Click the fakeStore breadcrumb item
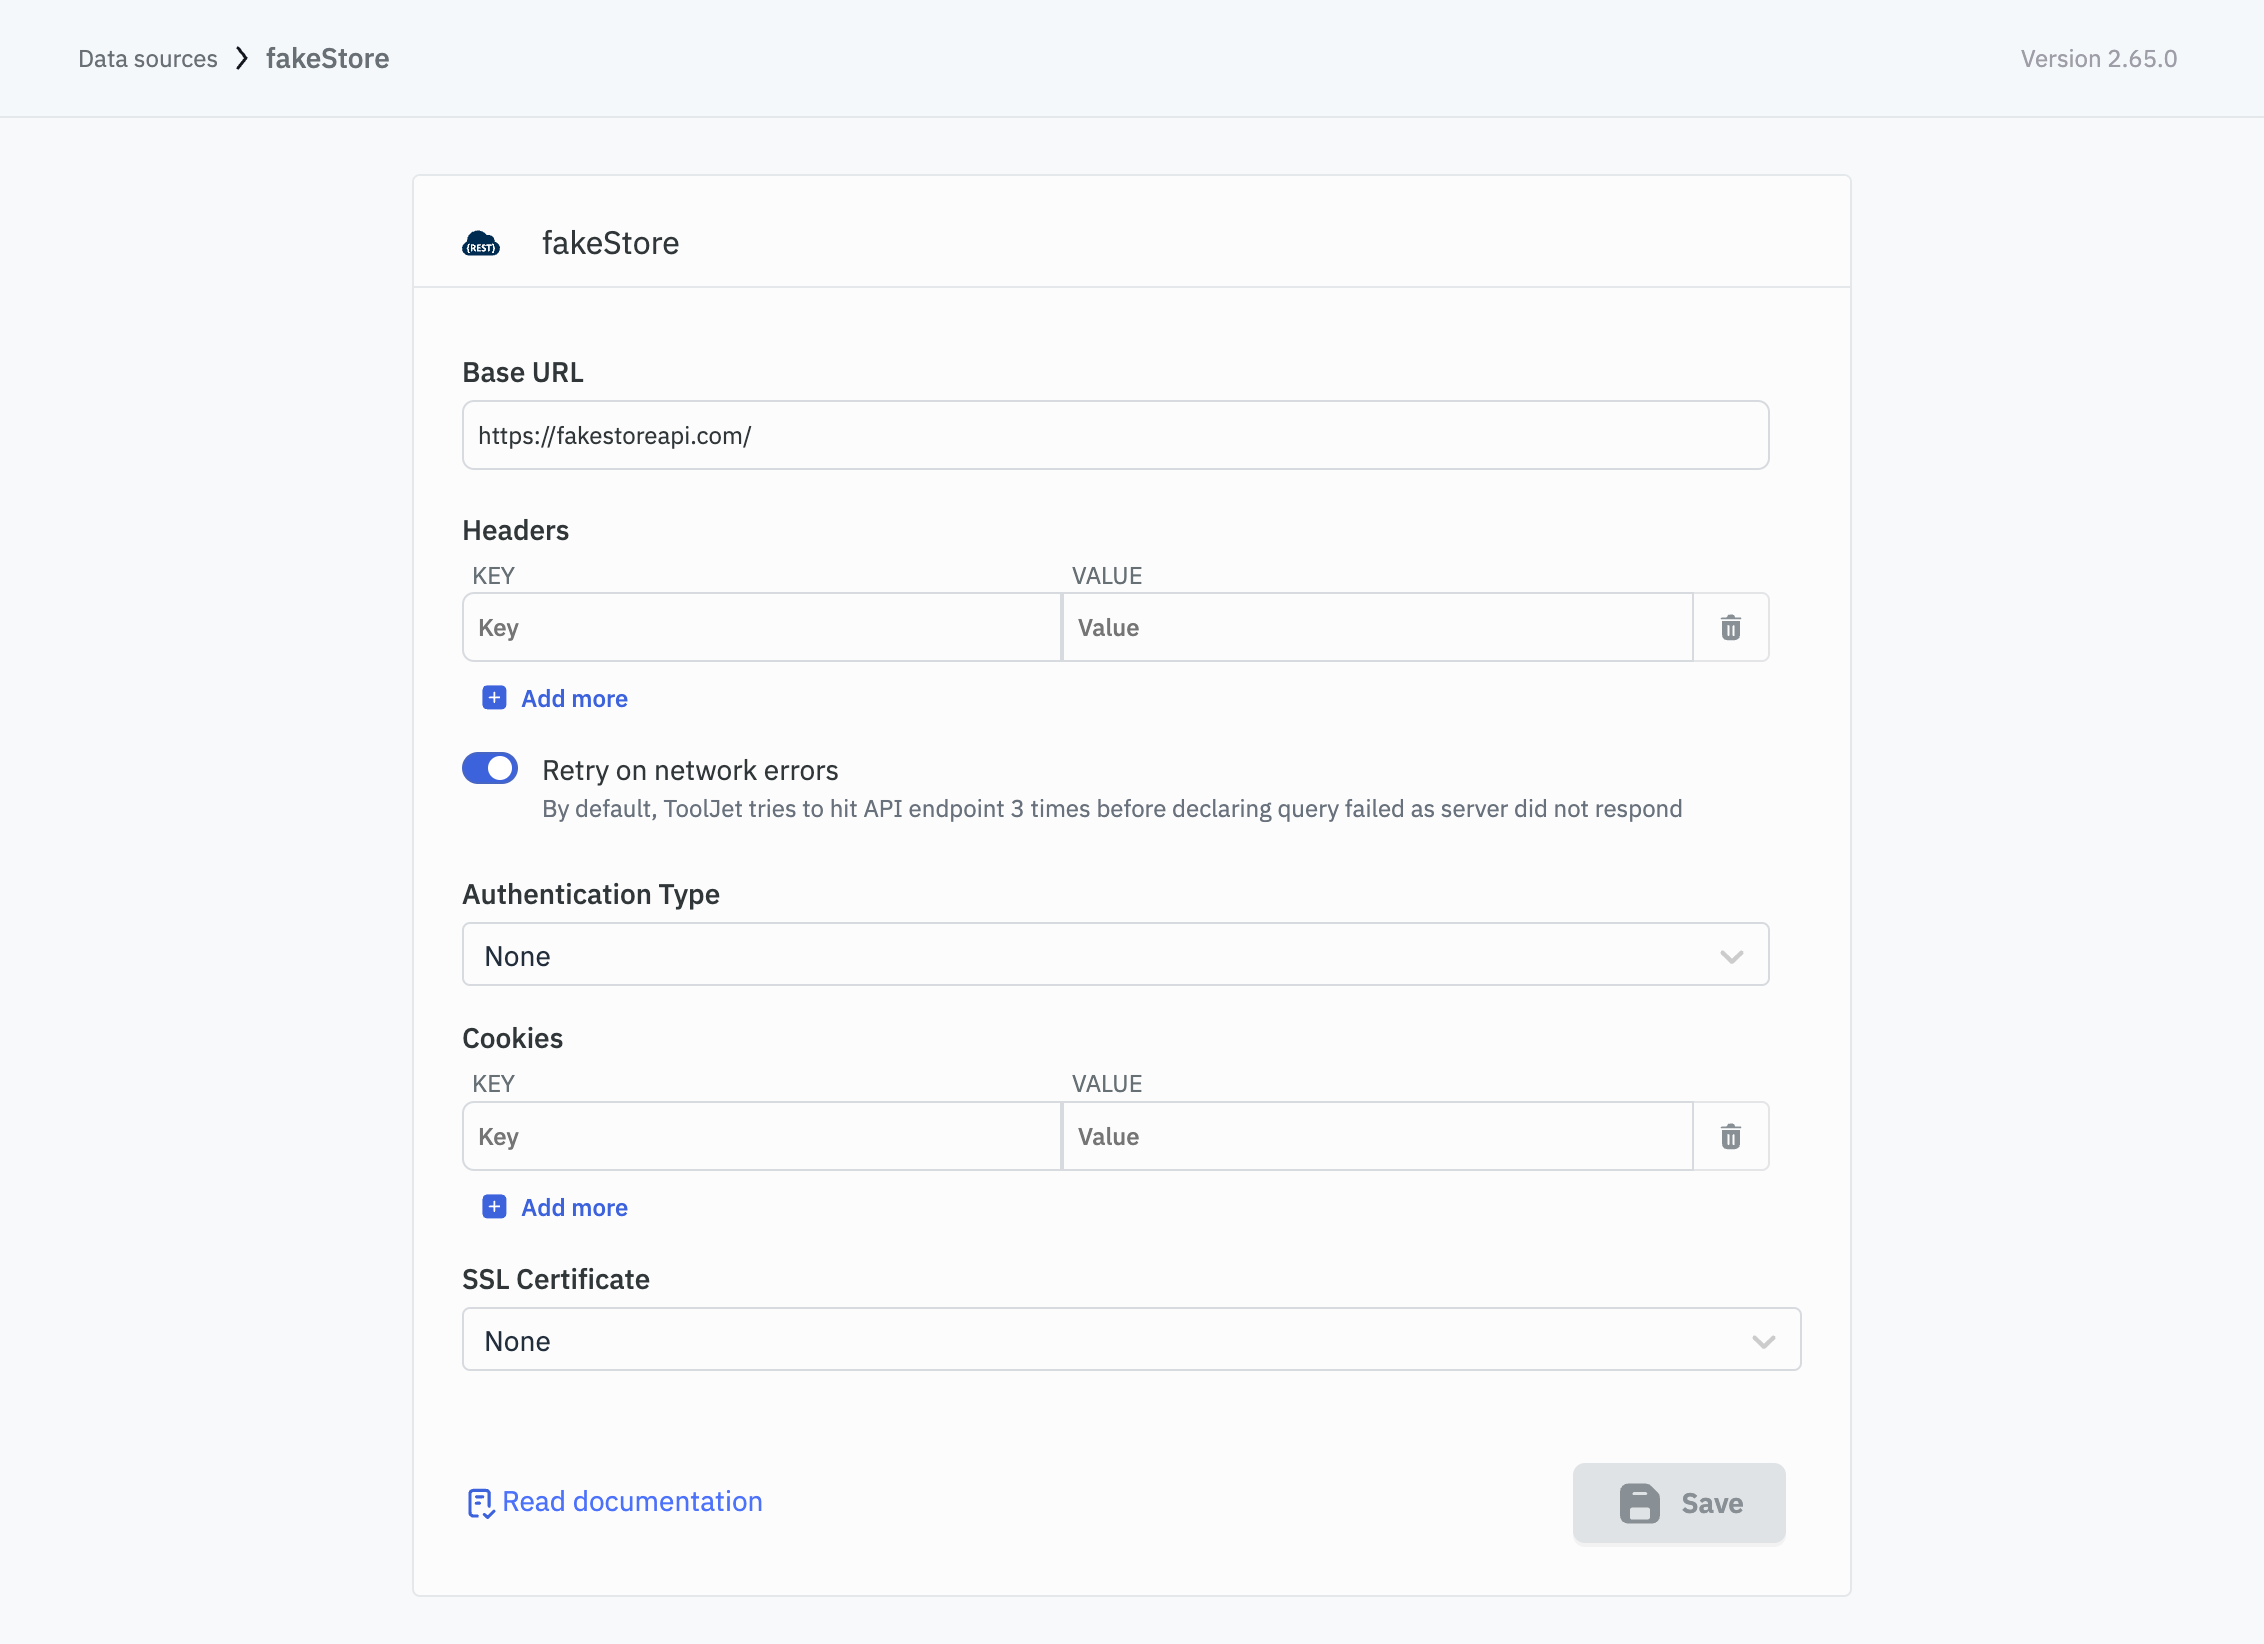This screenshot has width=2264, height=1644. tap(327, 59)
